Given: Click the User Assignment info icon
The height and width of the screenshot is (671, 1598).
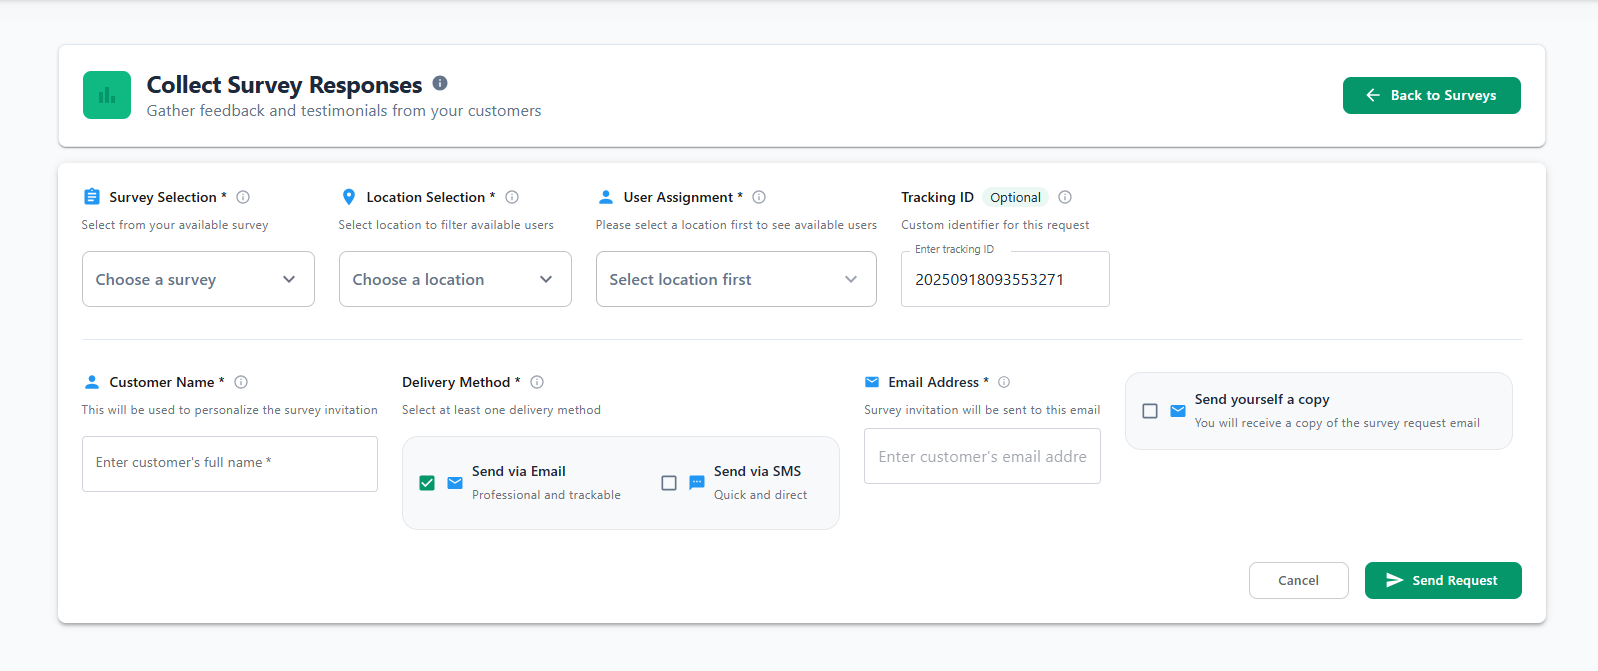Looking at the screenshot, I should [x=759, y=197].
